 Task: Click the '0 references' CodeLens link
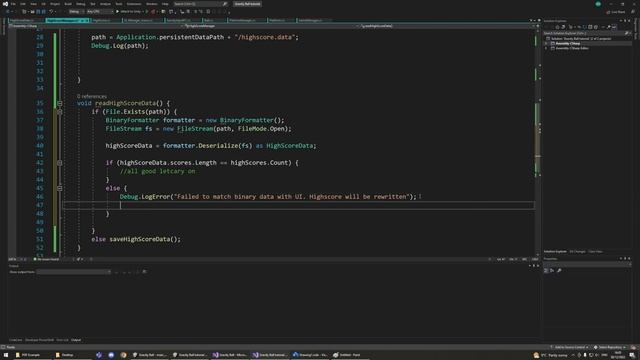pyautogui.click(x=92, y=96)
